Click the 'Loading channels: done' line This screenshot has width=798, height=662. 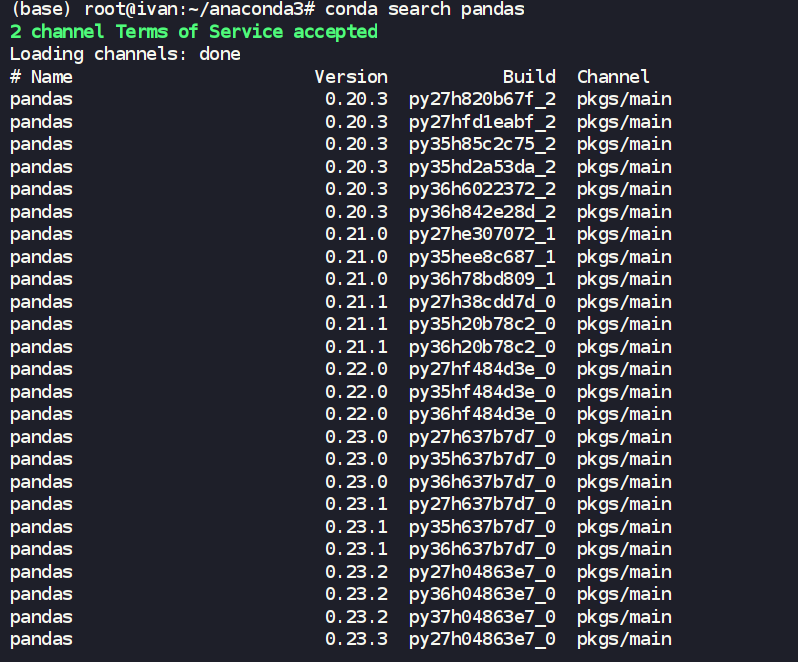click(125, 54)
